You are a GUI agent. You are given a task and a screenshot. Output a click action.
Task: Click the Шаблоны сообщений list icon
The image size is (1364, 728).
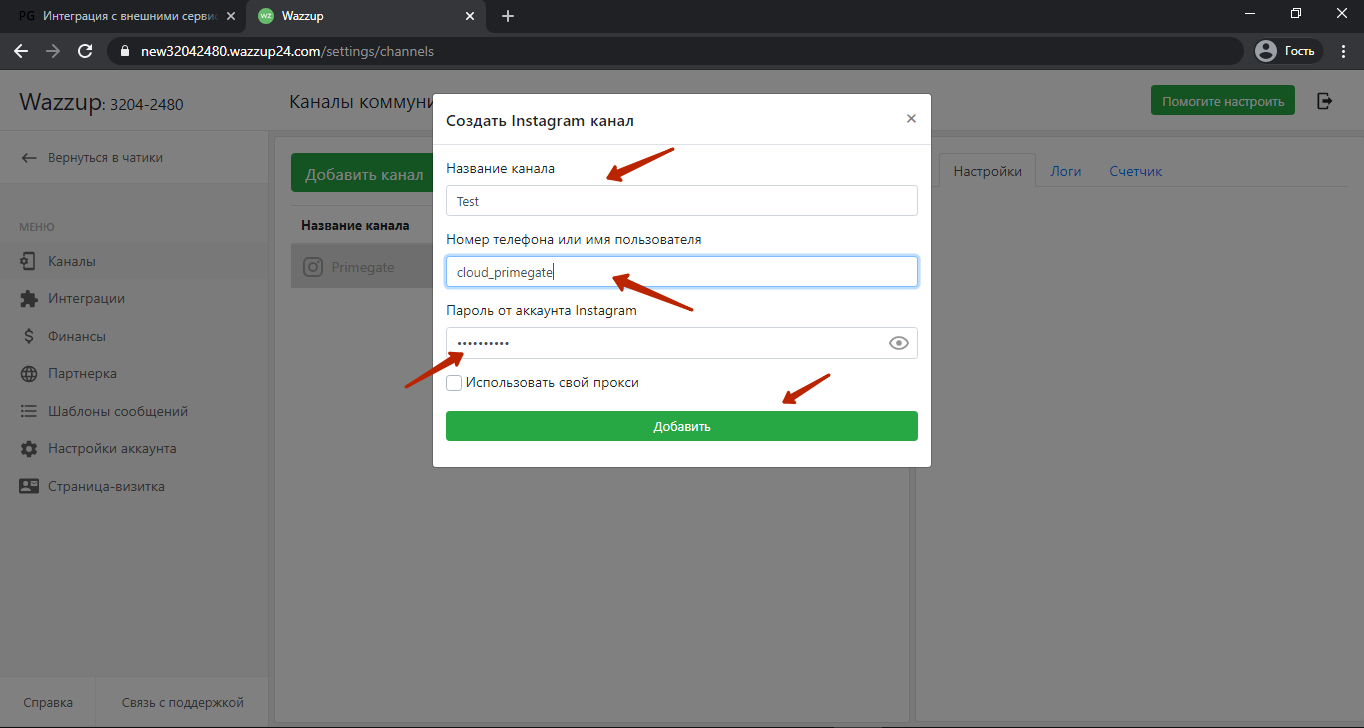click(29, 411)
